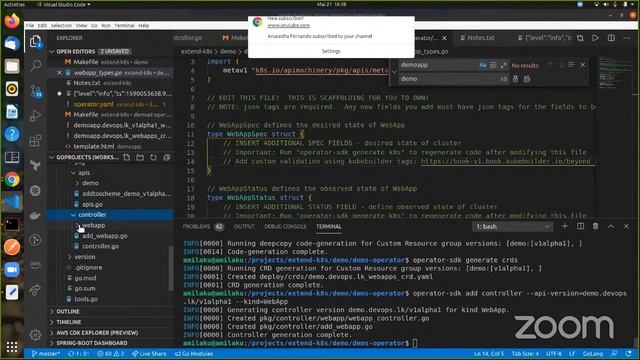This screenshot has height=360, width=640.
Task: Collapse the OPEN EDITORS section
Action: pos(52,51)
